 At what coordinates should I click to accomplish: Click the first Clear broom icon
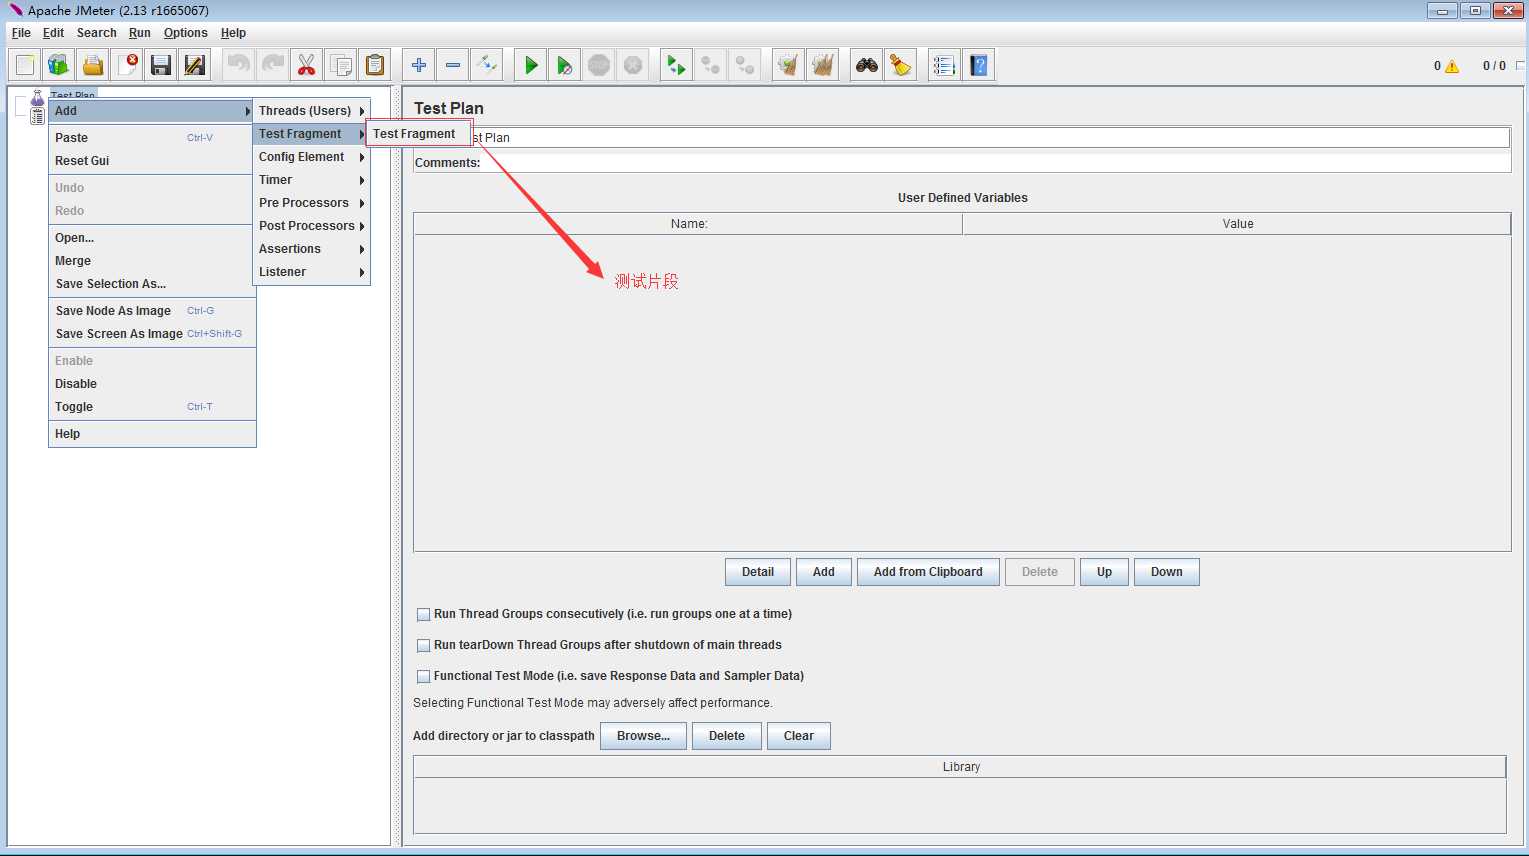789,65
